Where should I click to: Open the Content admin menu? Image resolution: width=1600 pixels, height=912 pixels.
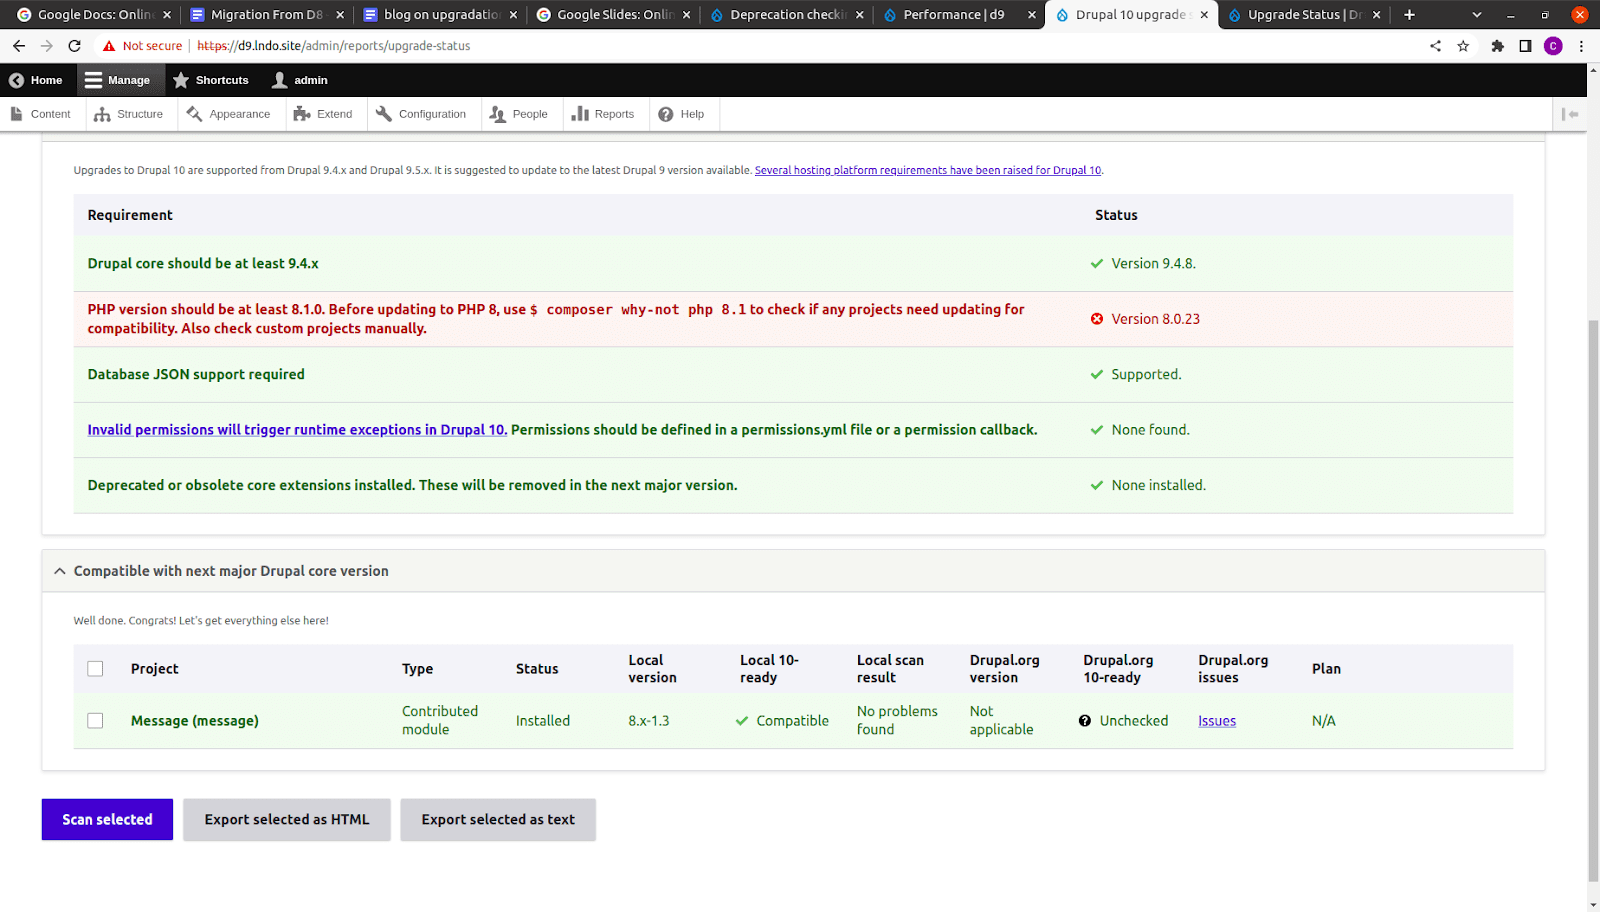pos(40,114)
